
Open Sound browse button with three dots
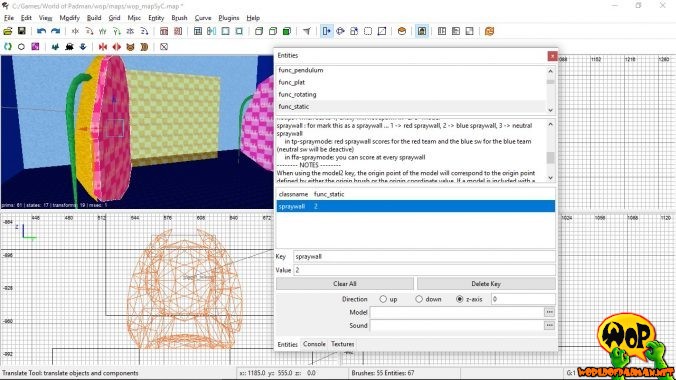coord(549,325)
